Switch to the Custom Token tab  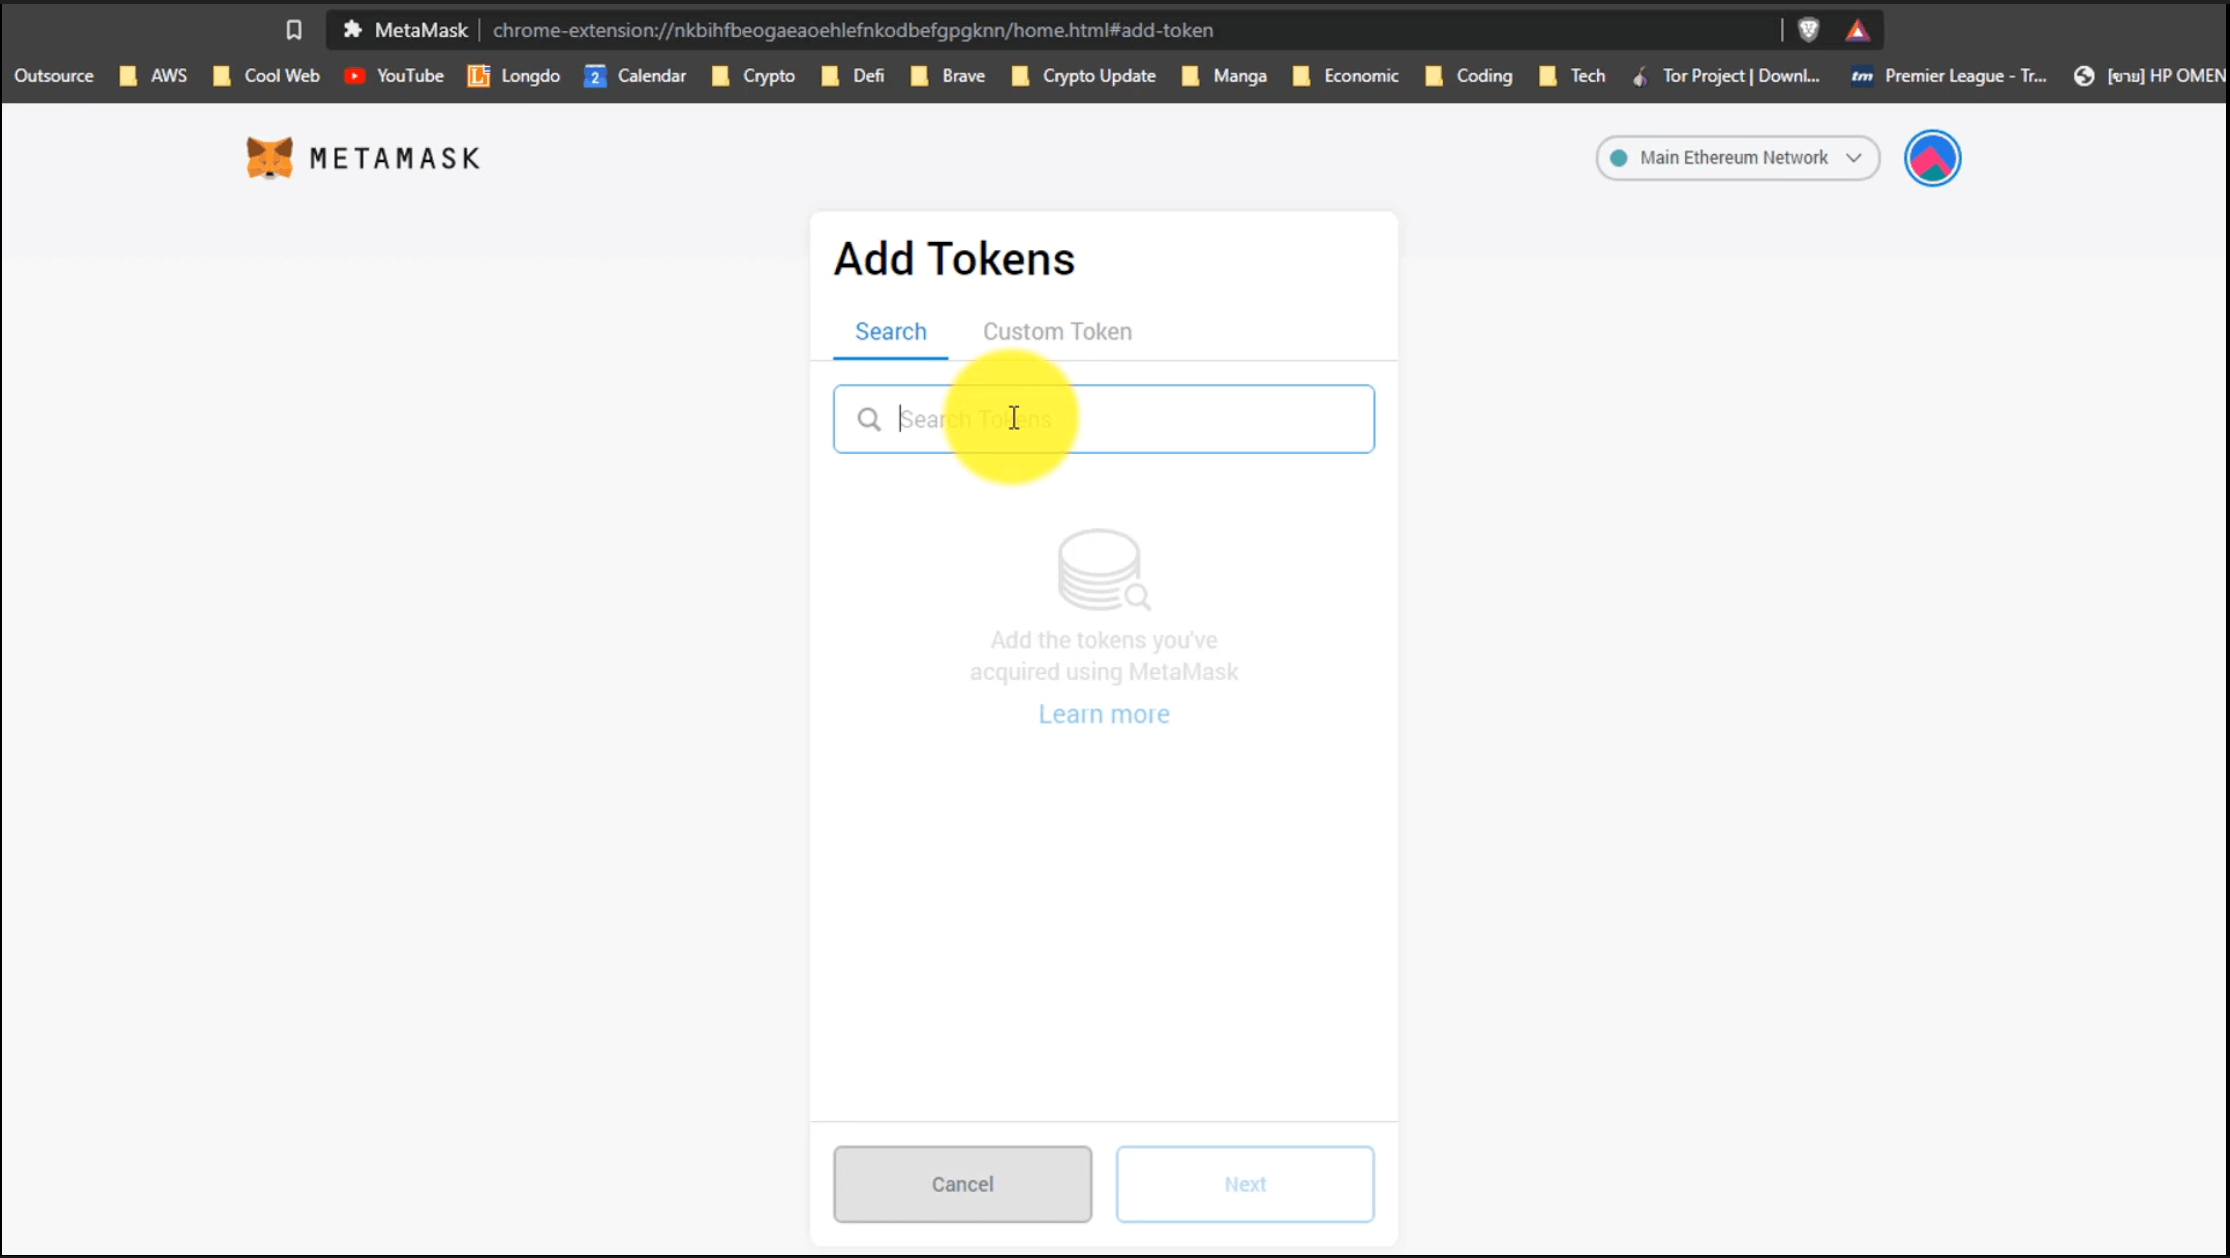(x=1057, y=331)
